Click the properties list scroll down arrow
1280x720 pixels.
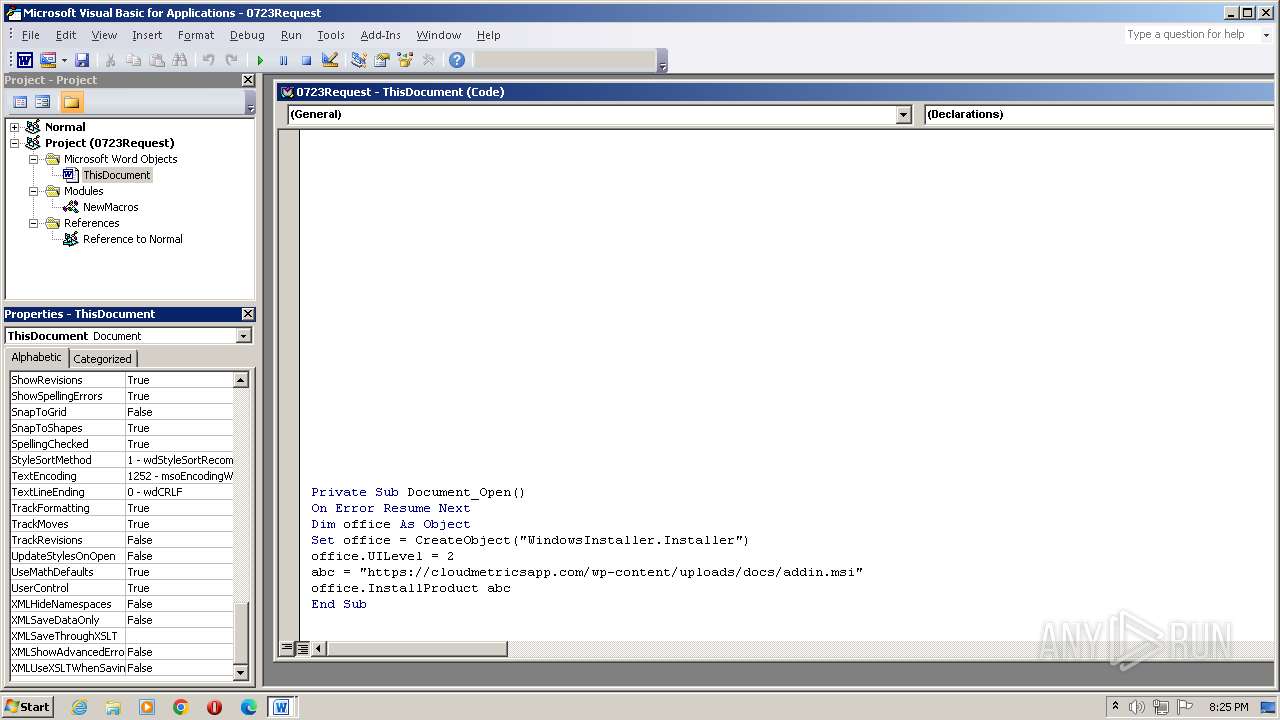[241, 672]
